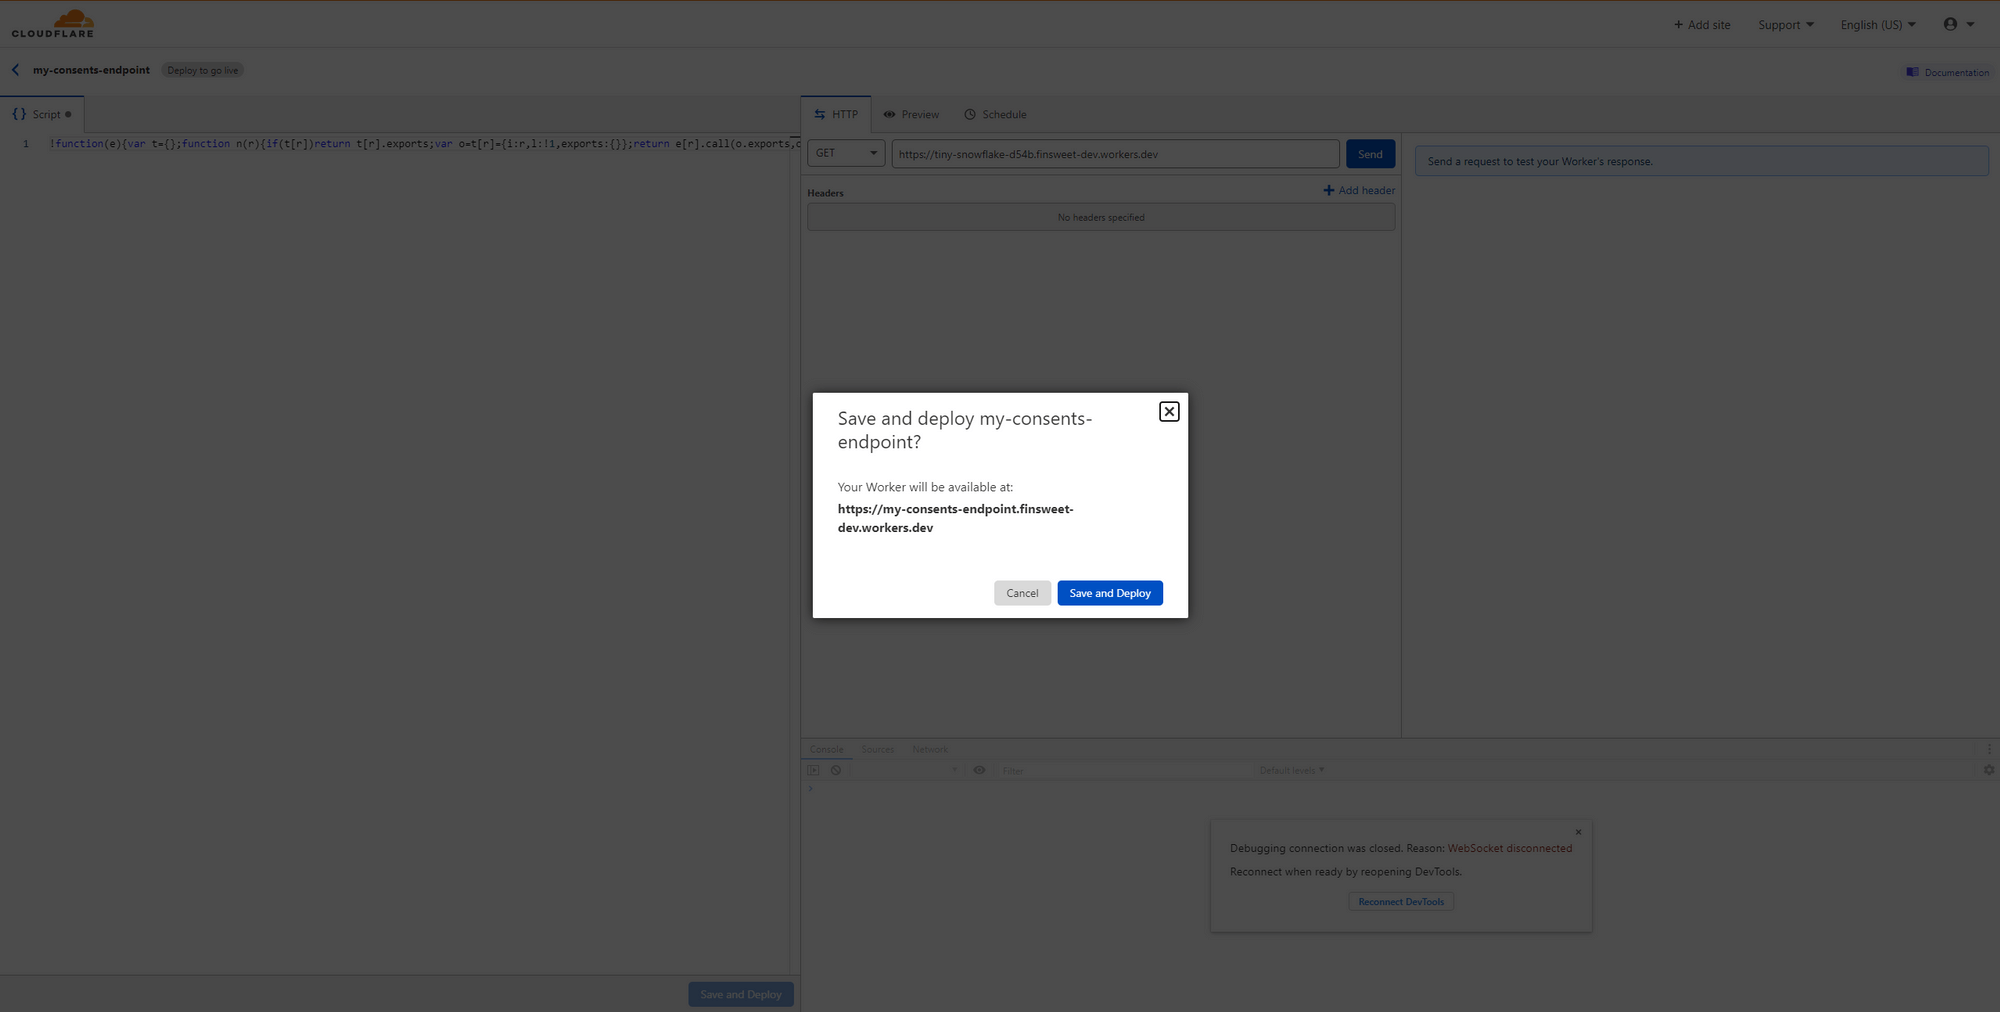Open the Default levels dropdown
Viewport: 2000px width, 1012px height.
(1291, 770)
